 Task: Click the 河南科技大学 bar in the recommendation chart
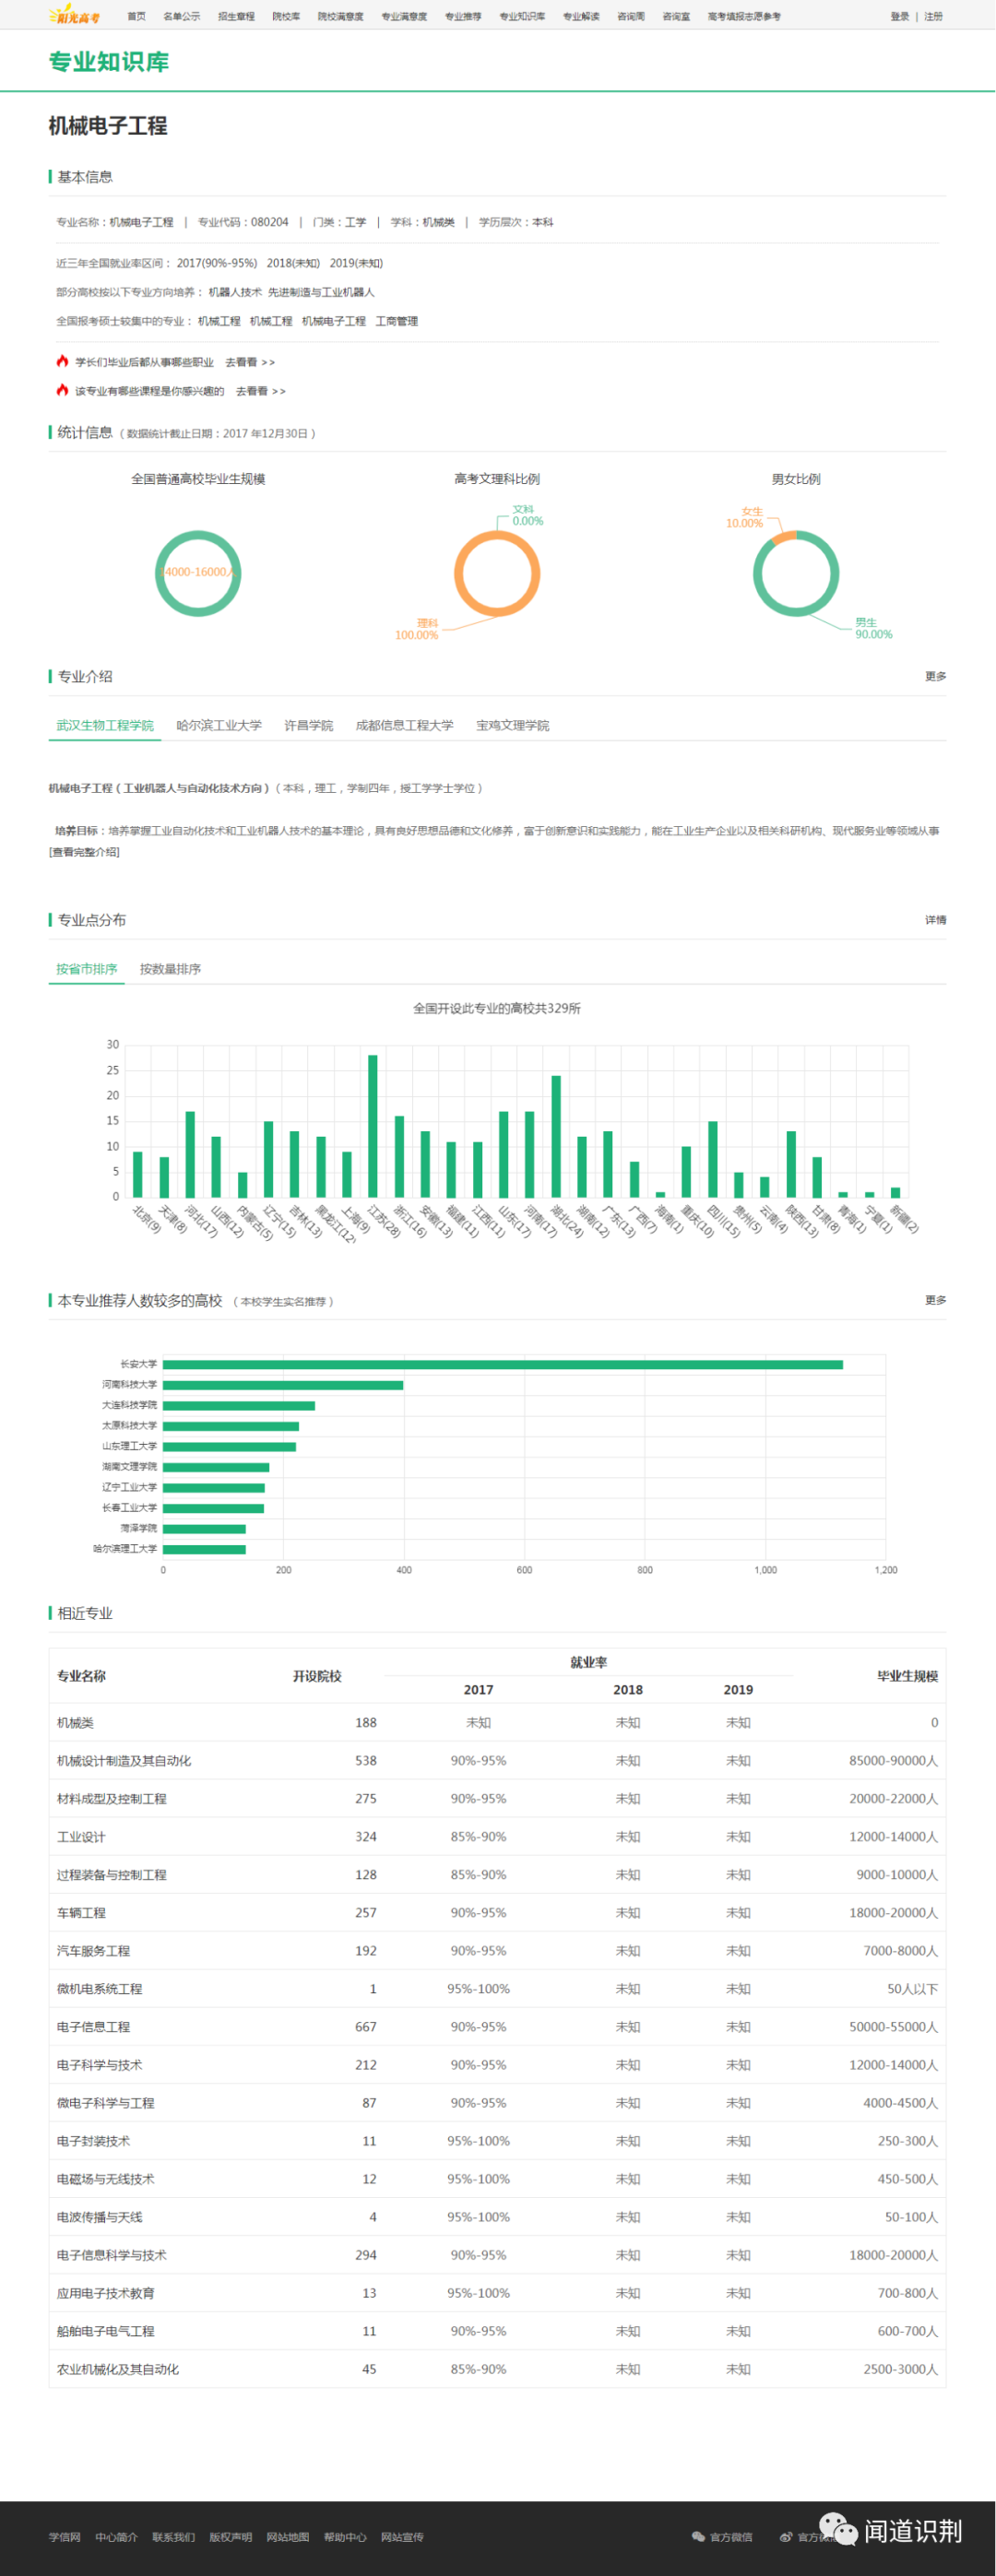[x=283, y=1385]
